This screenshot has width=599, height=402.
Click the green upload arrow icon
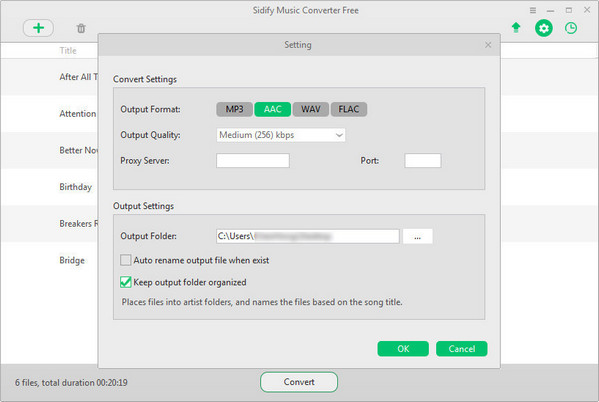coord(516,28)
